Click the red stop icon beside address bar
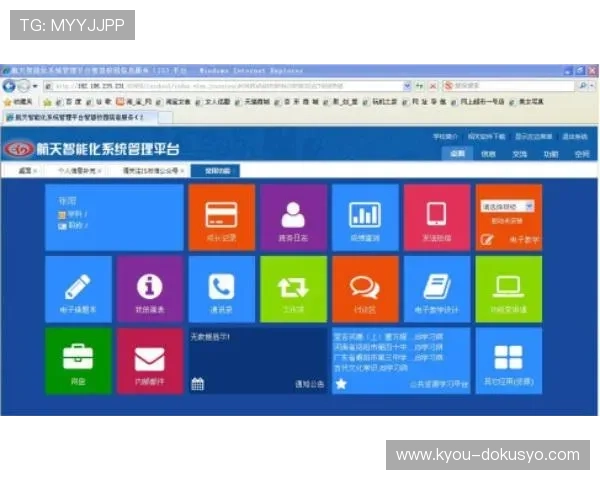The height and width of the screenshot is (480, 600). [433, 86]
